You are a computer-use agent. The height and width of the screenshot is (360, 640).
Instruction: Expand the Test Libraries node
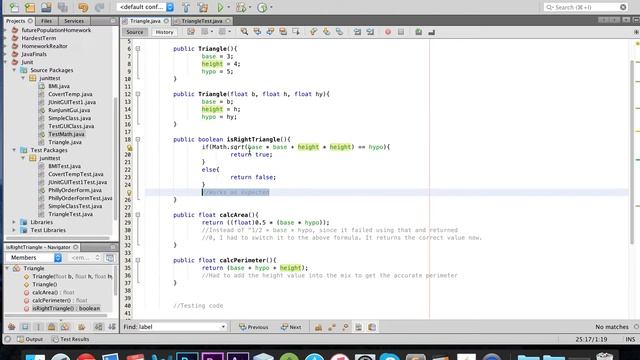pos(14,230)
